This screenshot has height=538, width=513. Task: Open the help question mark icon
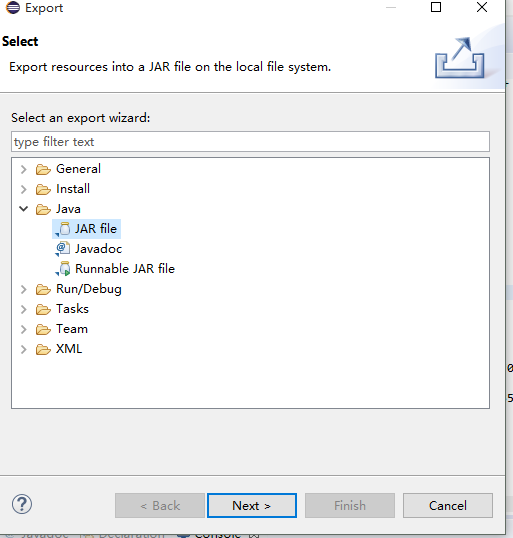click(22, 504)
